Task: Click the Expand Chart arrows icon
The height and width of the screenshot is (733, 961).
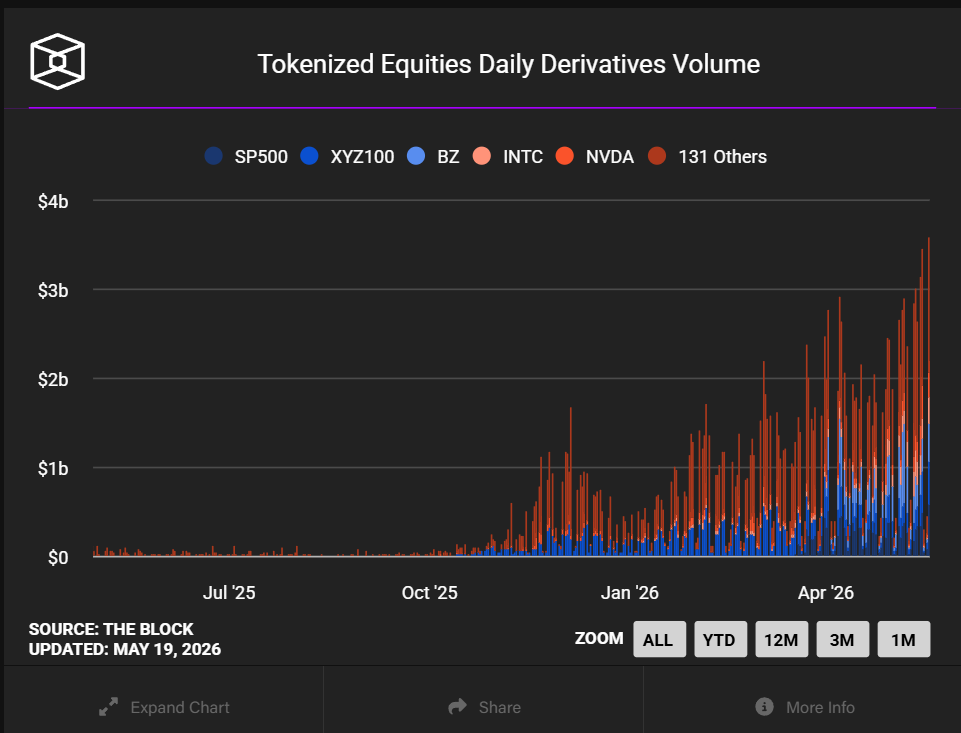Action: coord(108,707)
